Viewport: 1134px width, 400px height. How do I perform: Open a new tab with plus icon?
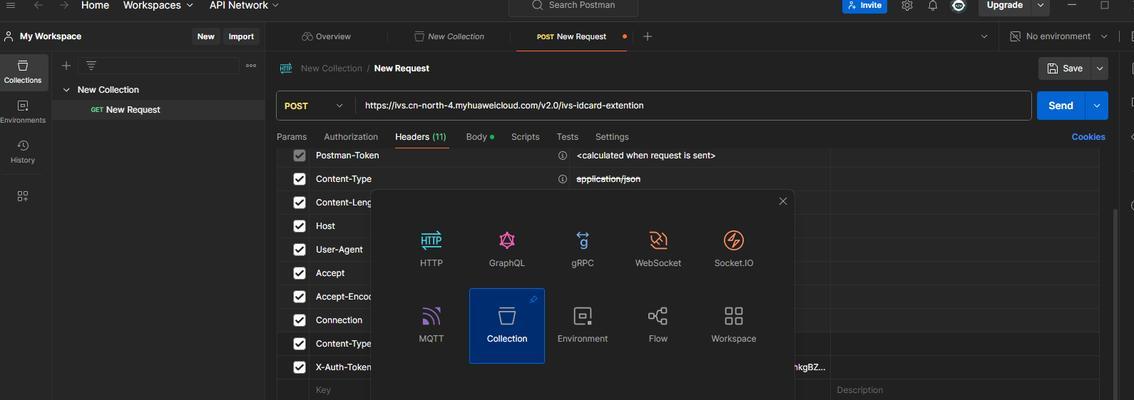pos(647,36)
